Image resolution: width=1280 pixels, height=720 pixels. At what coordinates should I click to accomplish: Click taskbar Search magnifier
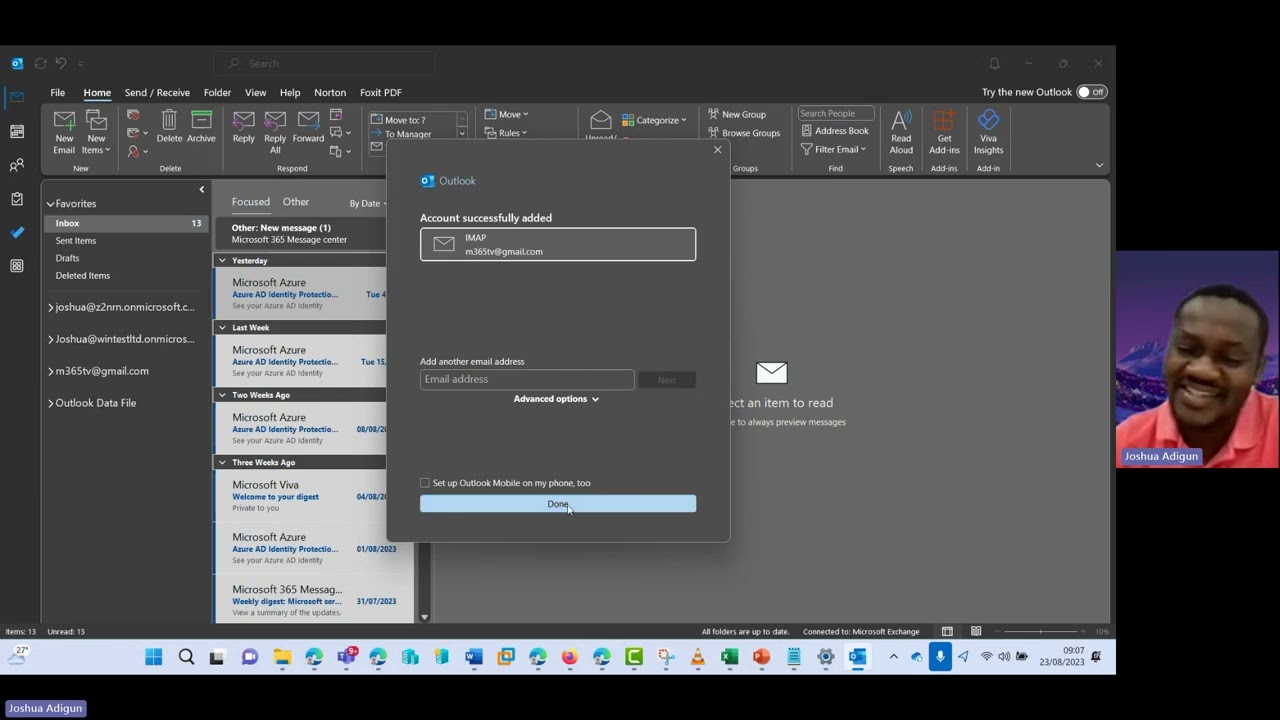tap(186, 657)
